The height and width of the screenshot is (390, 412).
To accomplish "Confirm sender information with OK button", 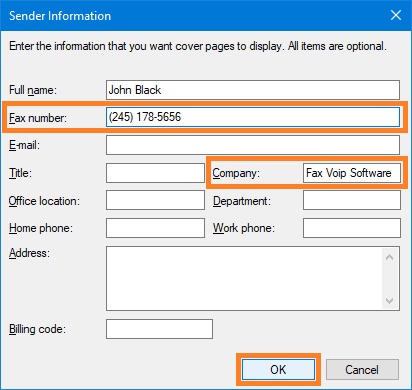I will click(278, 369).
